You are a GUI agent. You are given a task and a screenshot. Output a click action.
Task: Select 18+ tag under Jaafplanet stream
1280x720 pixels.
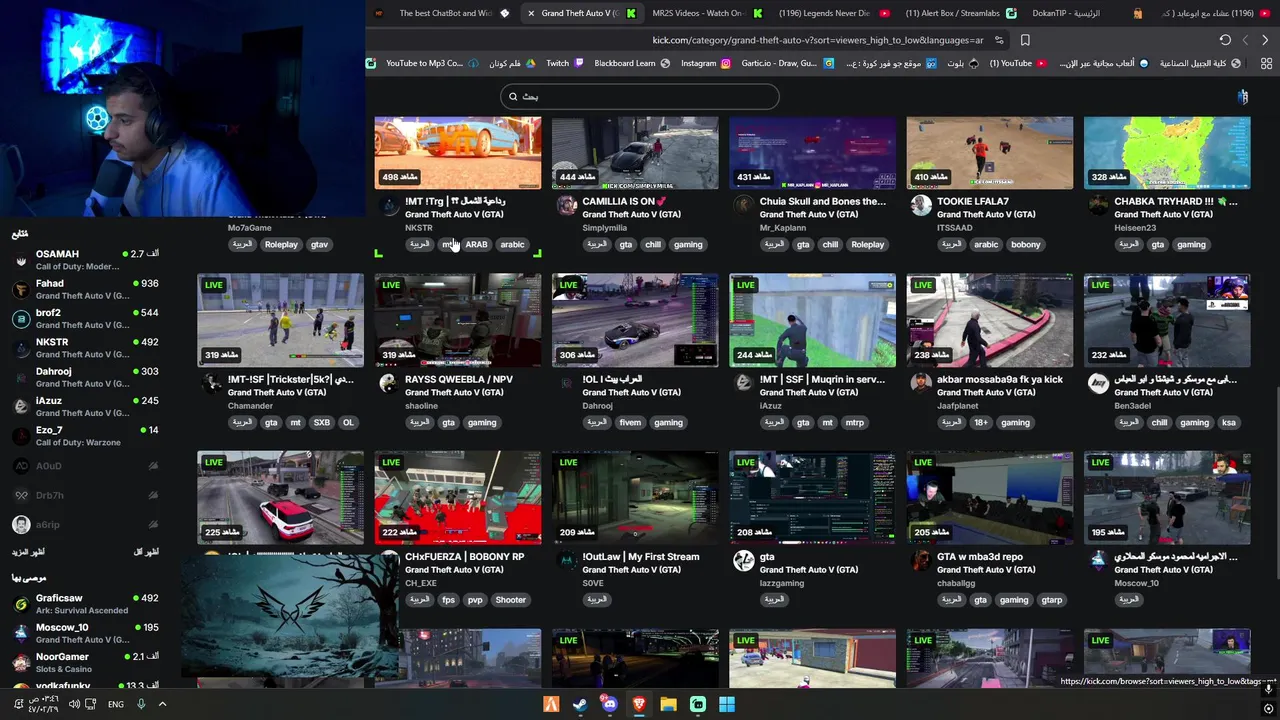pos(981,423)
